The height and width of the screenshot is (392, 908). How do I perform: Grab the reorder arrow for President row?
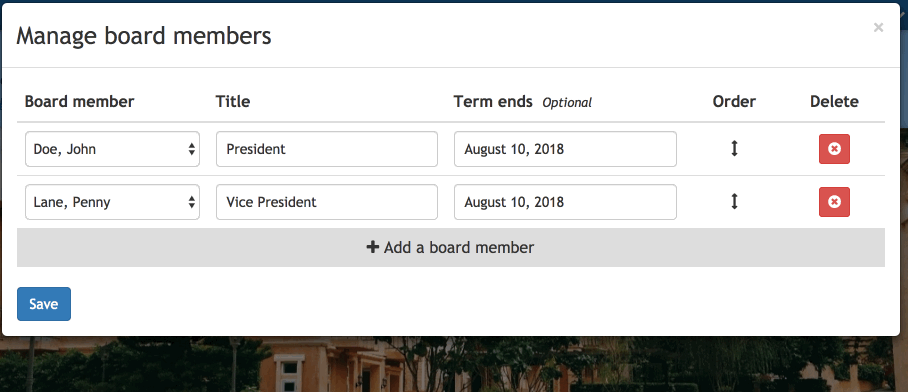click(734, 149)
